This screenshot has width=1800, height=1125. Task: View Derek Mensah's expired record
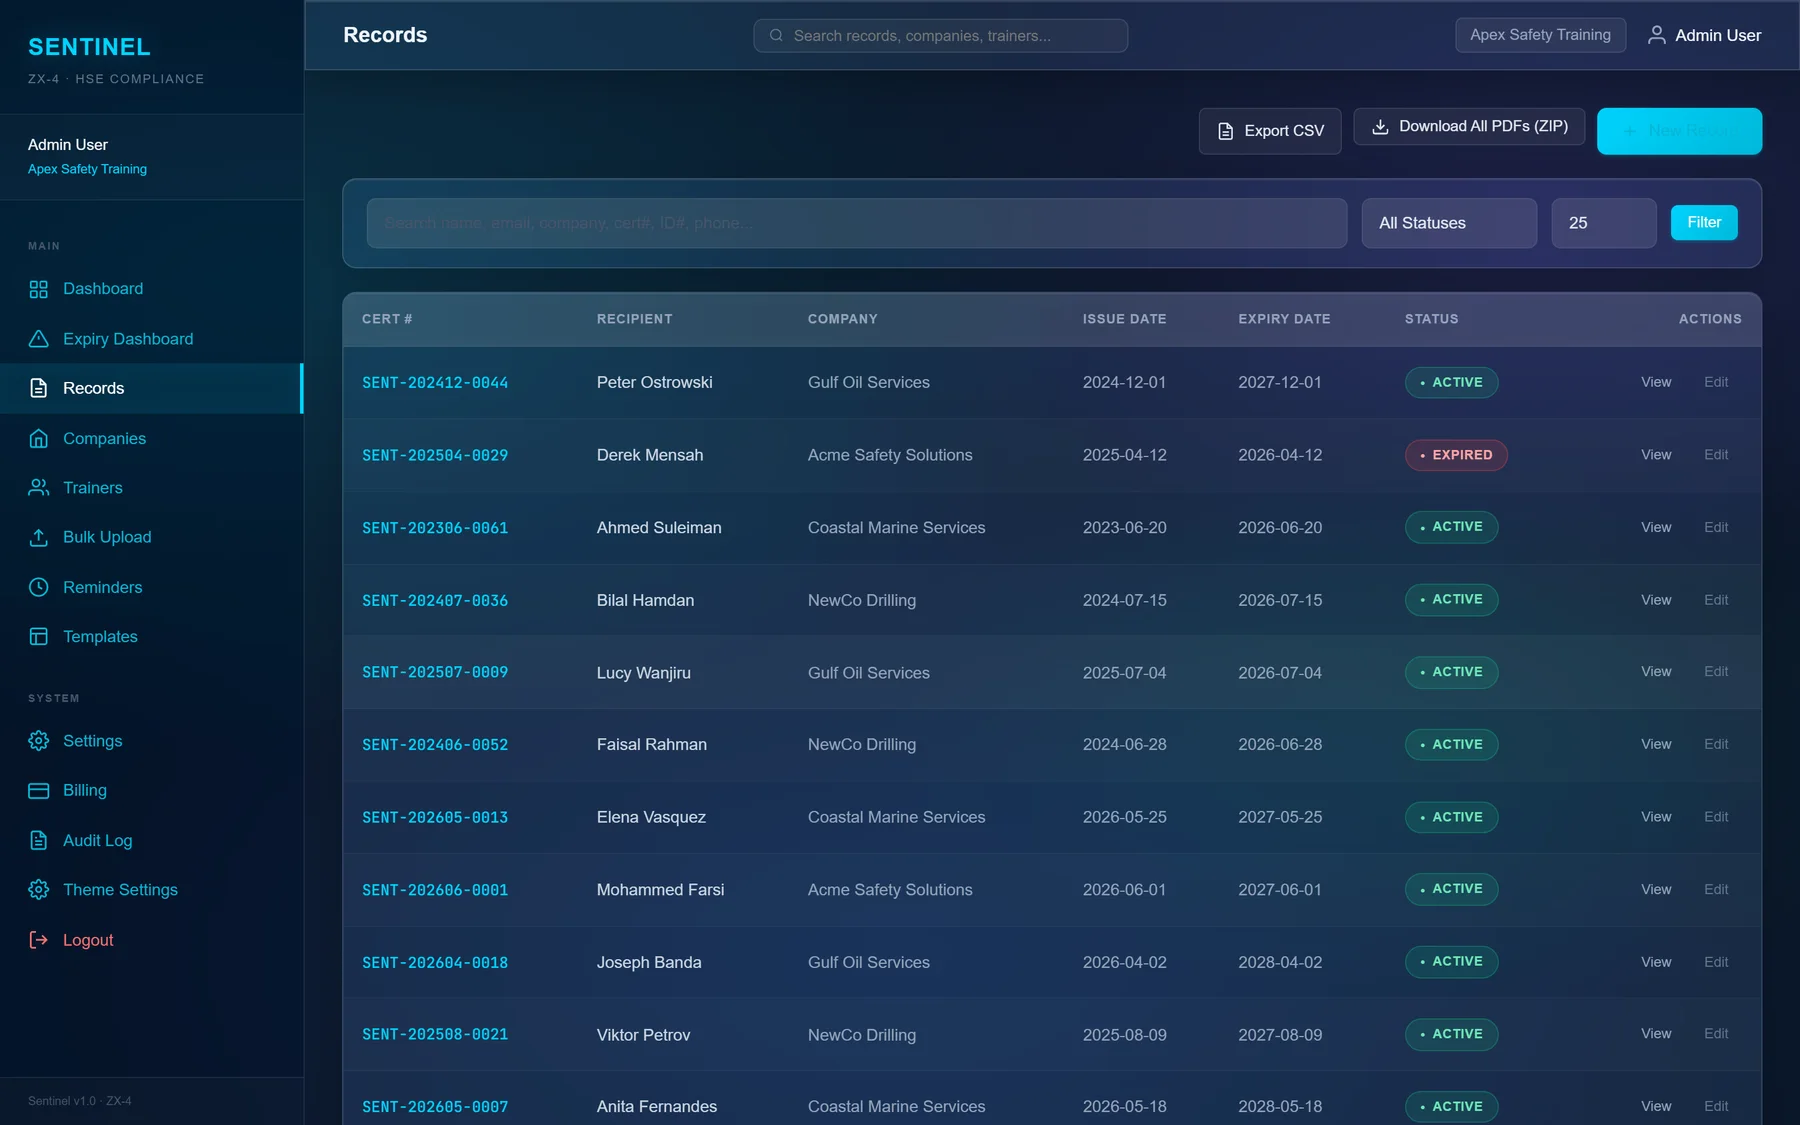pos(1656,455)
